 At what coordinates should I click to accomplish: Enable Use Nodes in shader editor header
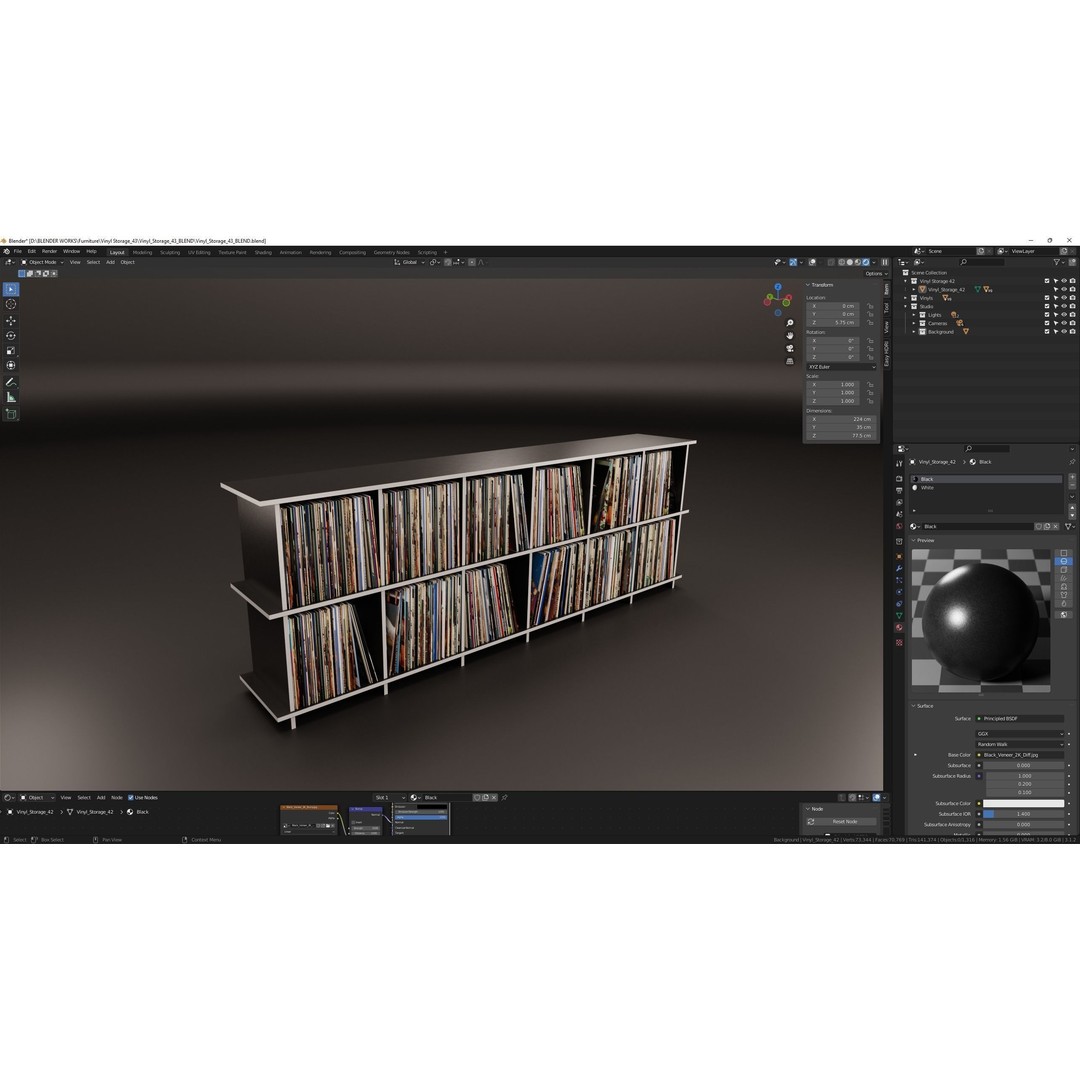coord(132,797)
